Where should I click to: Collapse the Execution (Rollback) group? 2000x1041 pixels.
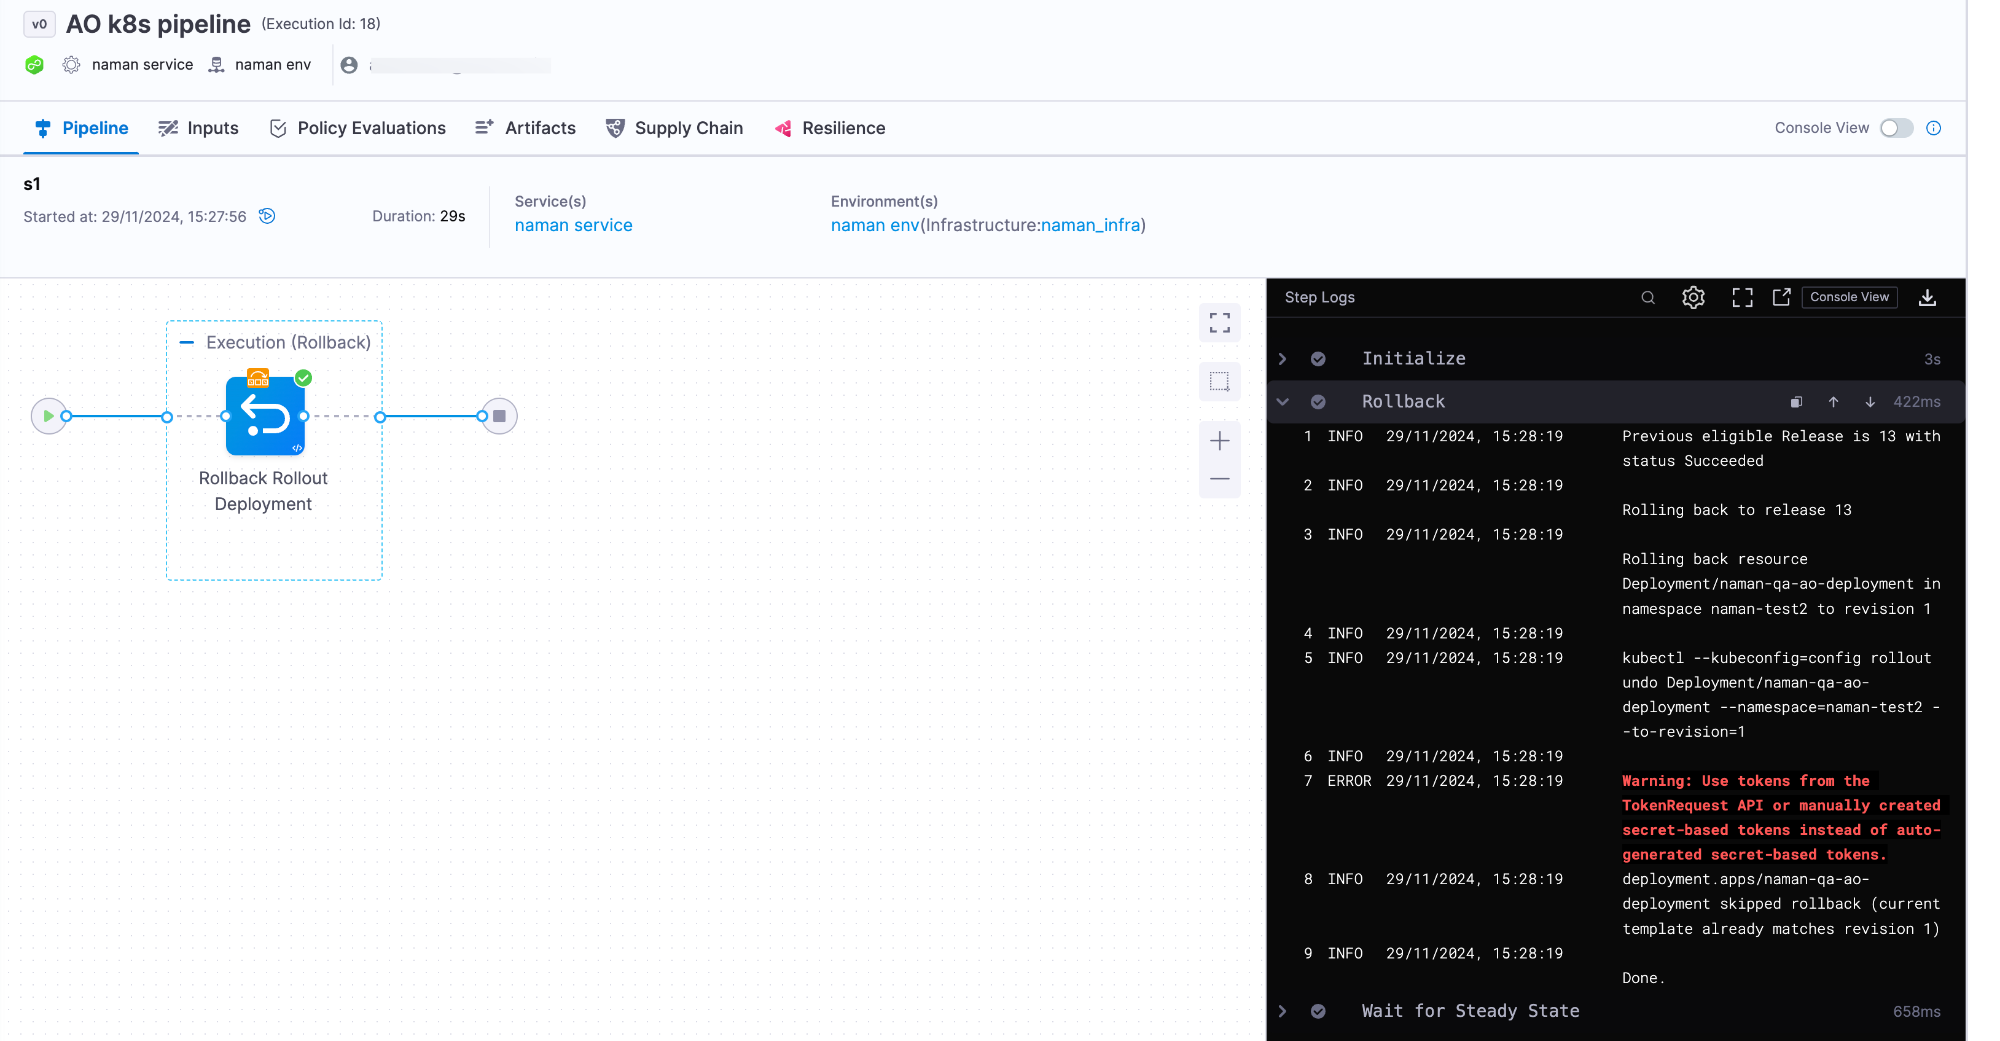186,342
